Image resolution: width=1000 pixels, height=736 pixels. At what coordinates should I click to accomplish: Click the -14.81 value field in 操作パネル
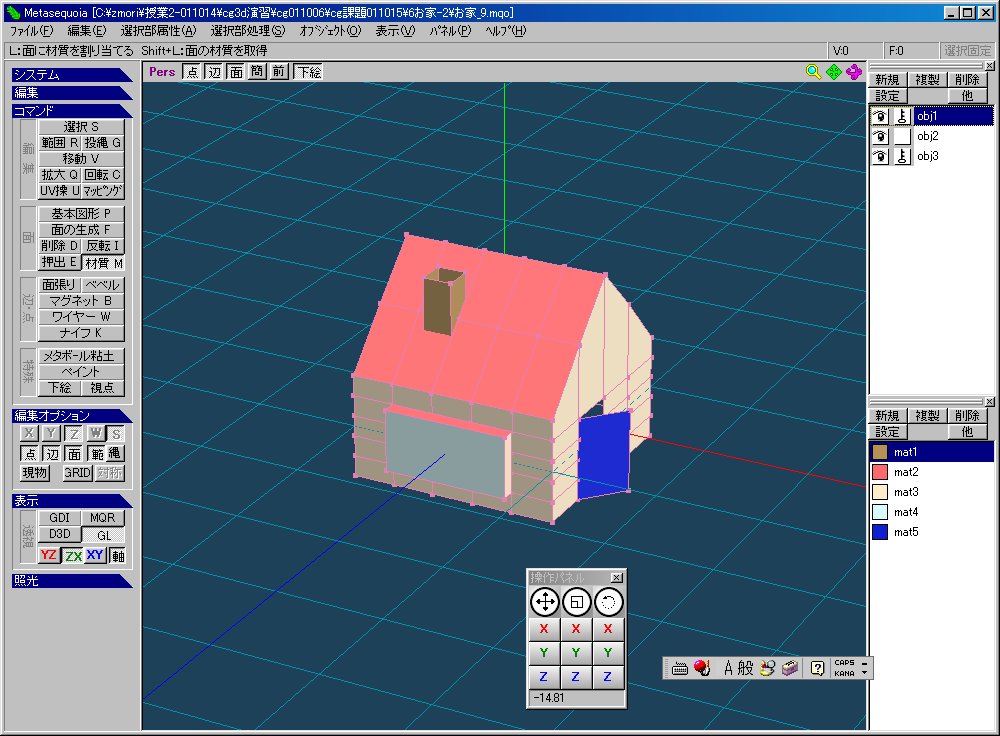[x=576, y=698]
